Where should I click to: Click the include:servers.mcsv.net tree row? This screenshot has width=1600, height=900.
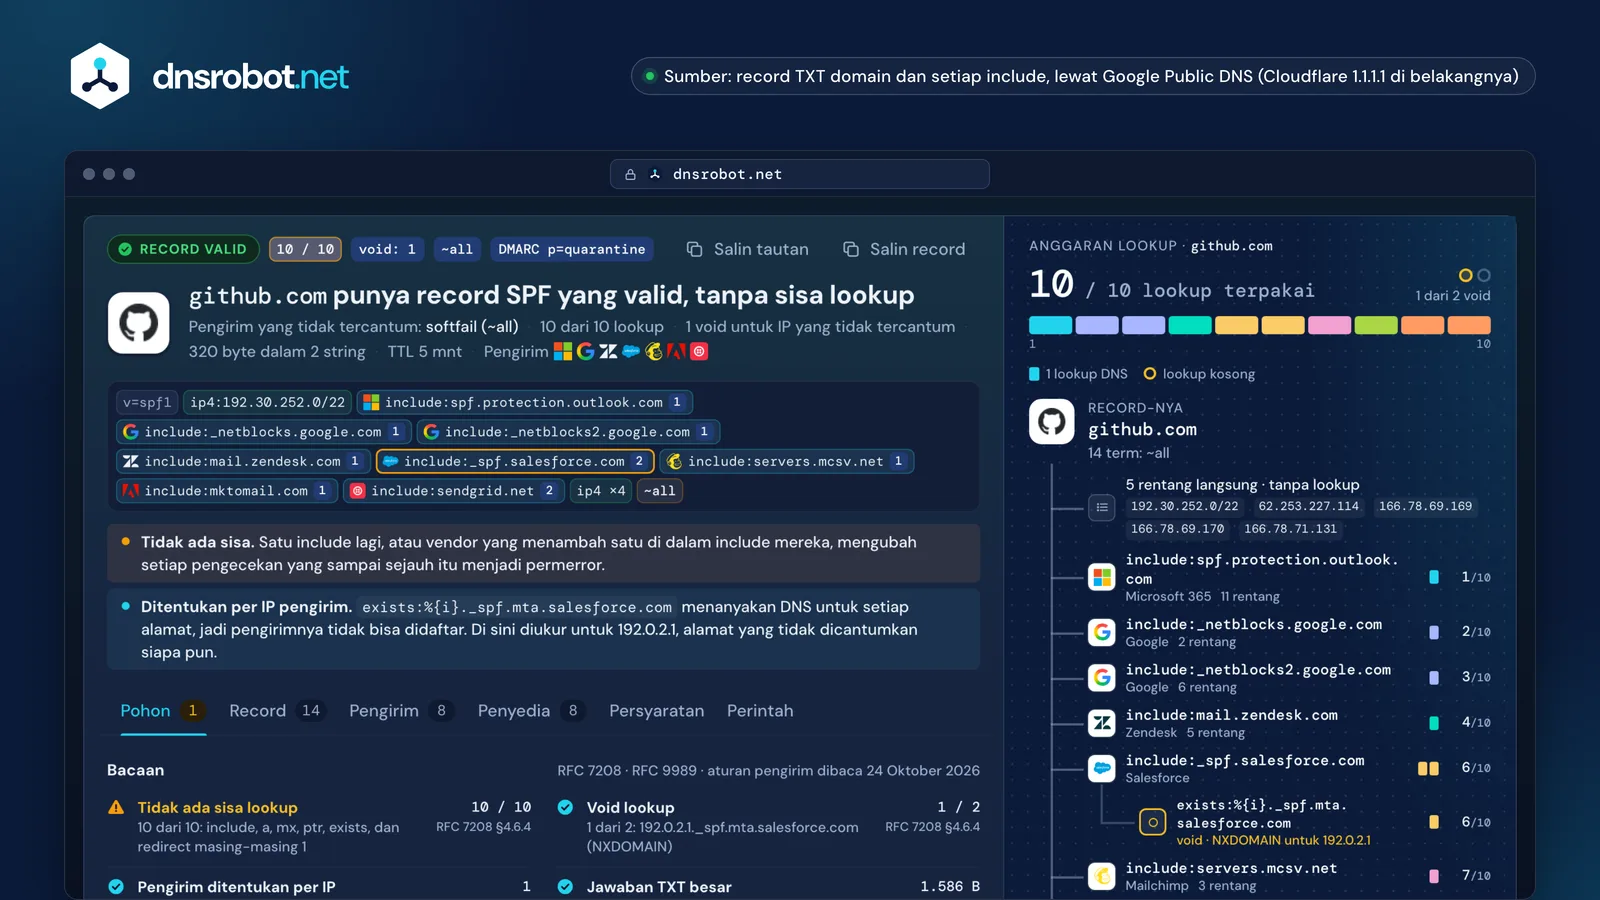click(1289, 876)
